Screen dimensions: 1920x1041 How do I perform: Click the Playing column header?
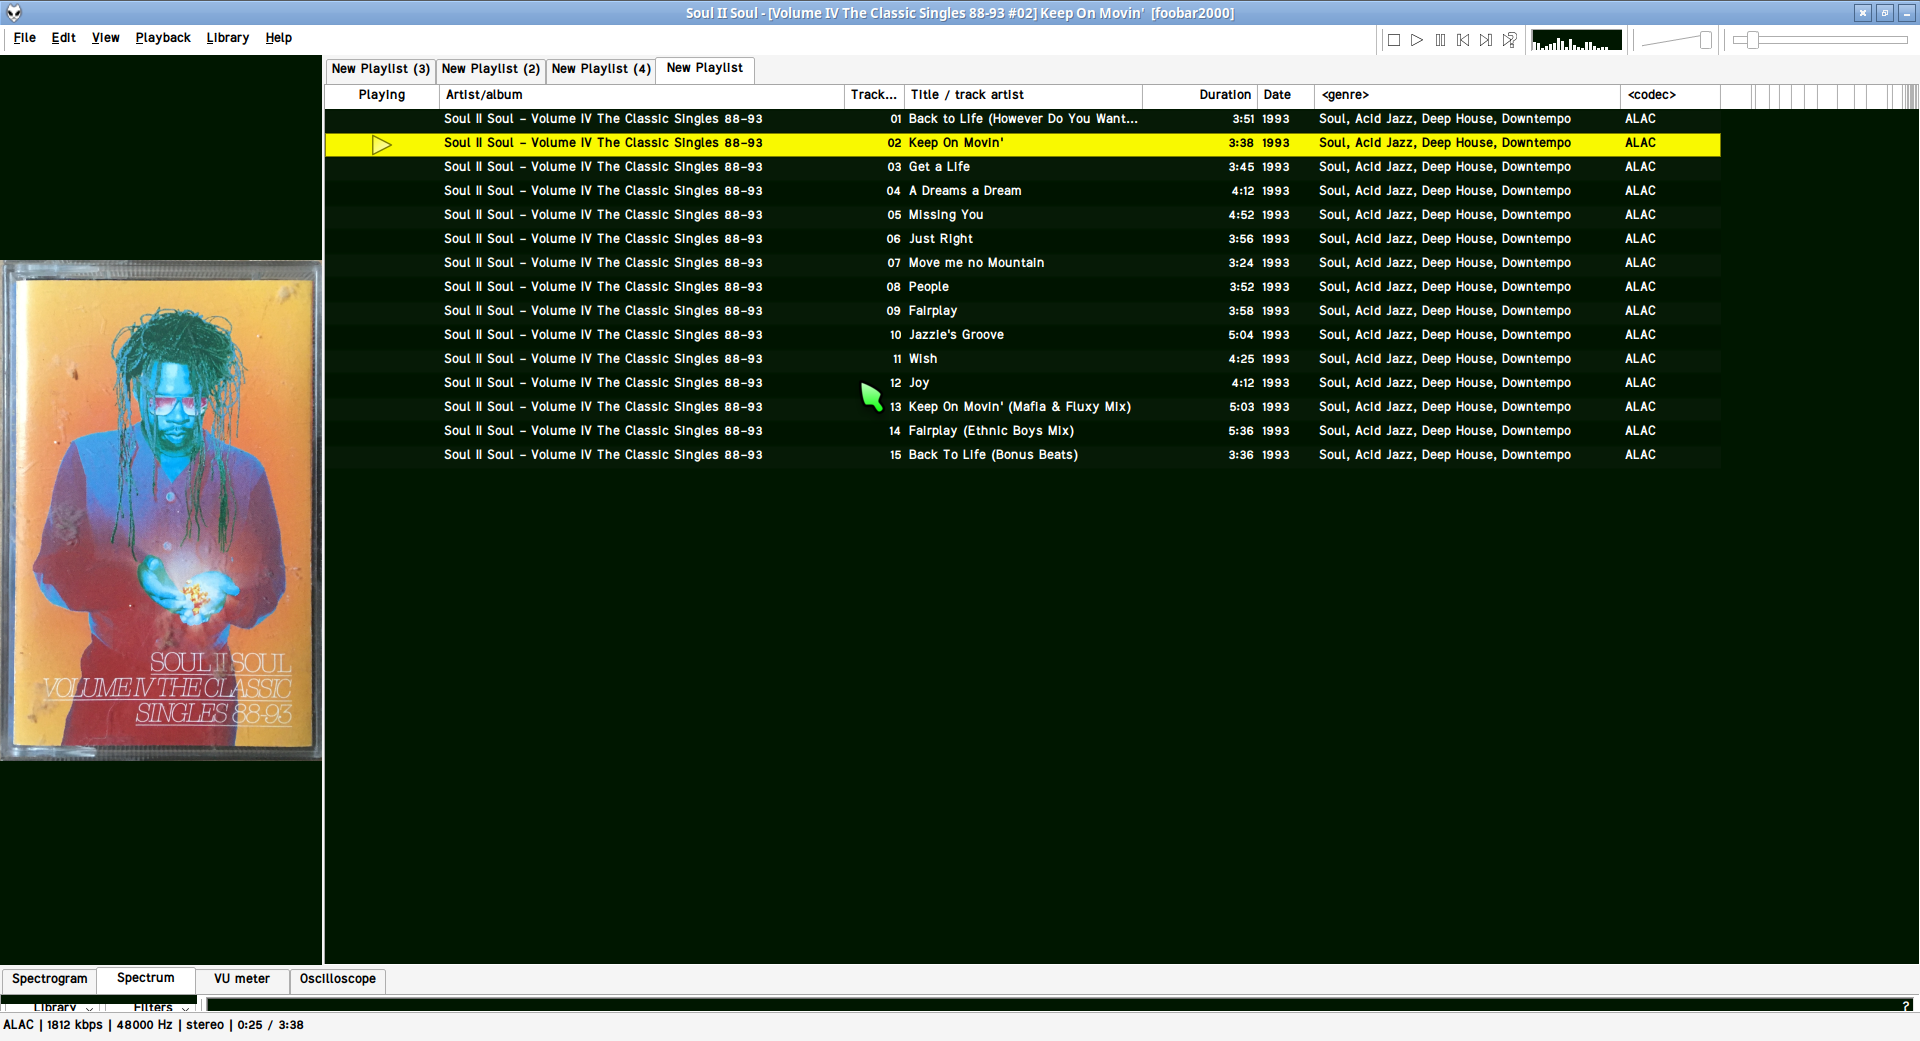382,95
